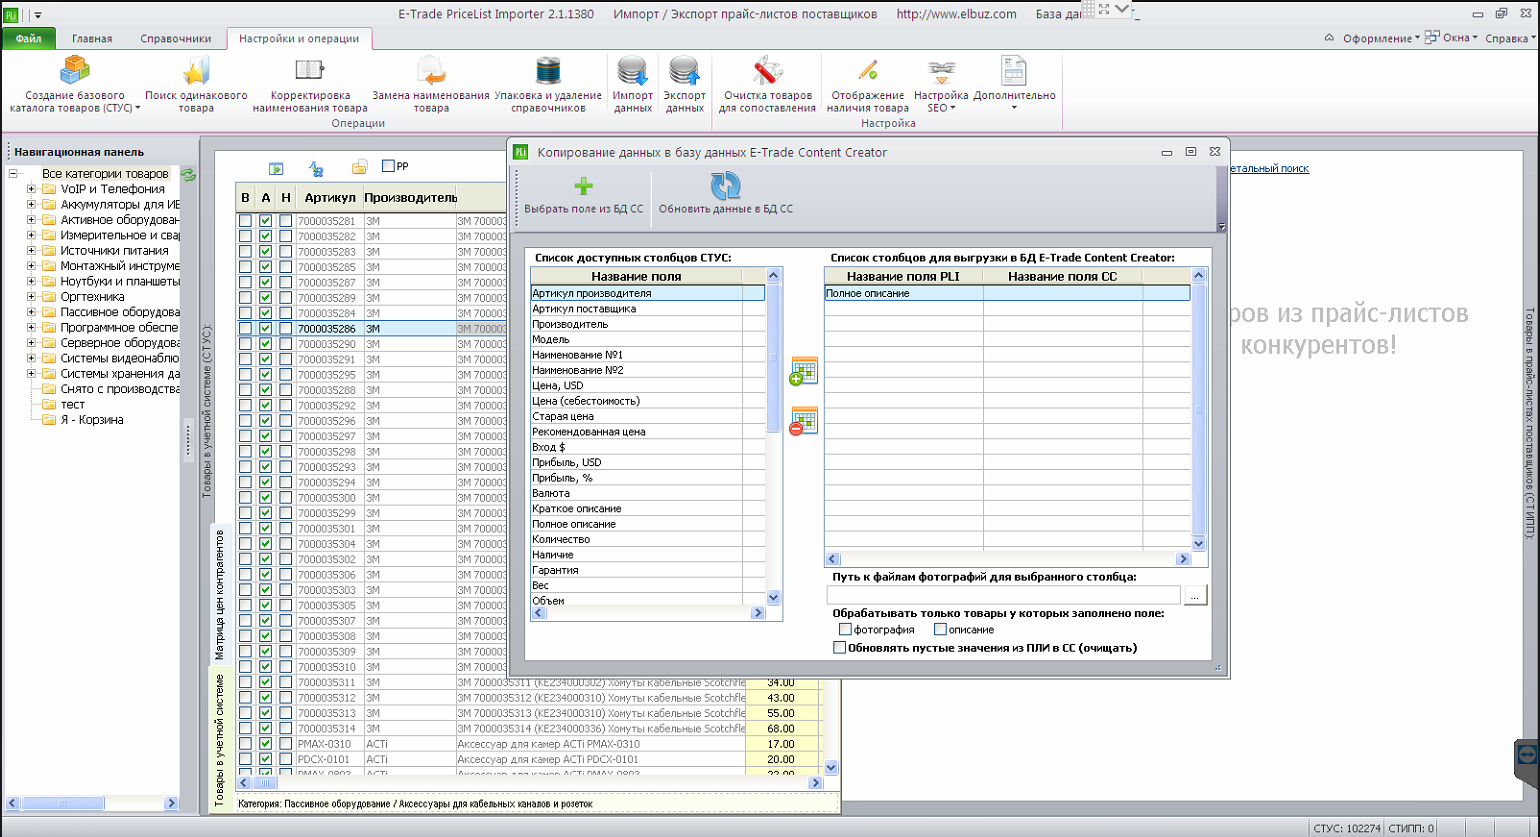The height and width of the screenshot is (837, 1540).
Task: Sort the grid by the Артикул column header
Action: (x=329, y=197)
